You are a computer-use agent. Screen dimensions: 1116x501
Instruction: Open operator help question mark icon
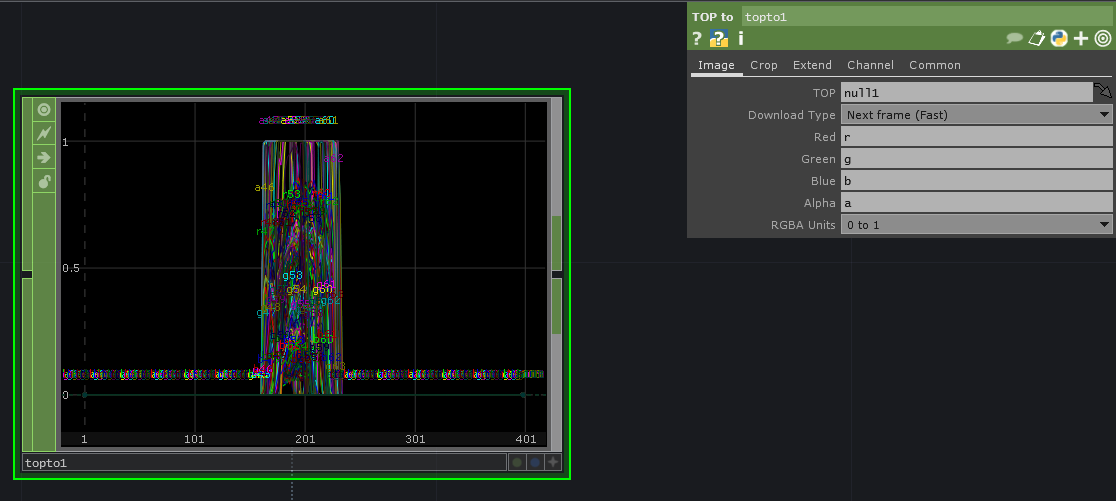697,39
